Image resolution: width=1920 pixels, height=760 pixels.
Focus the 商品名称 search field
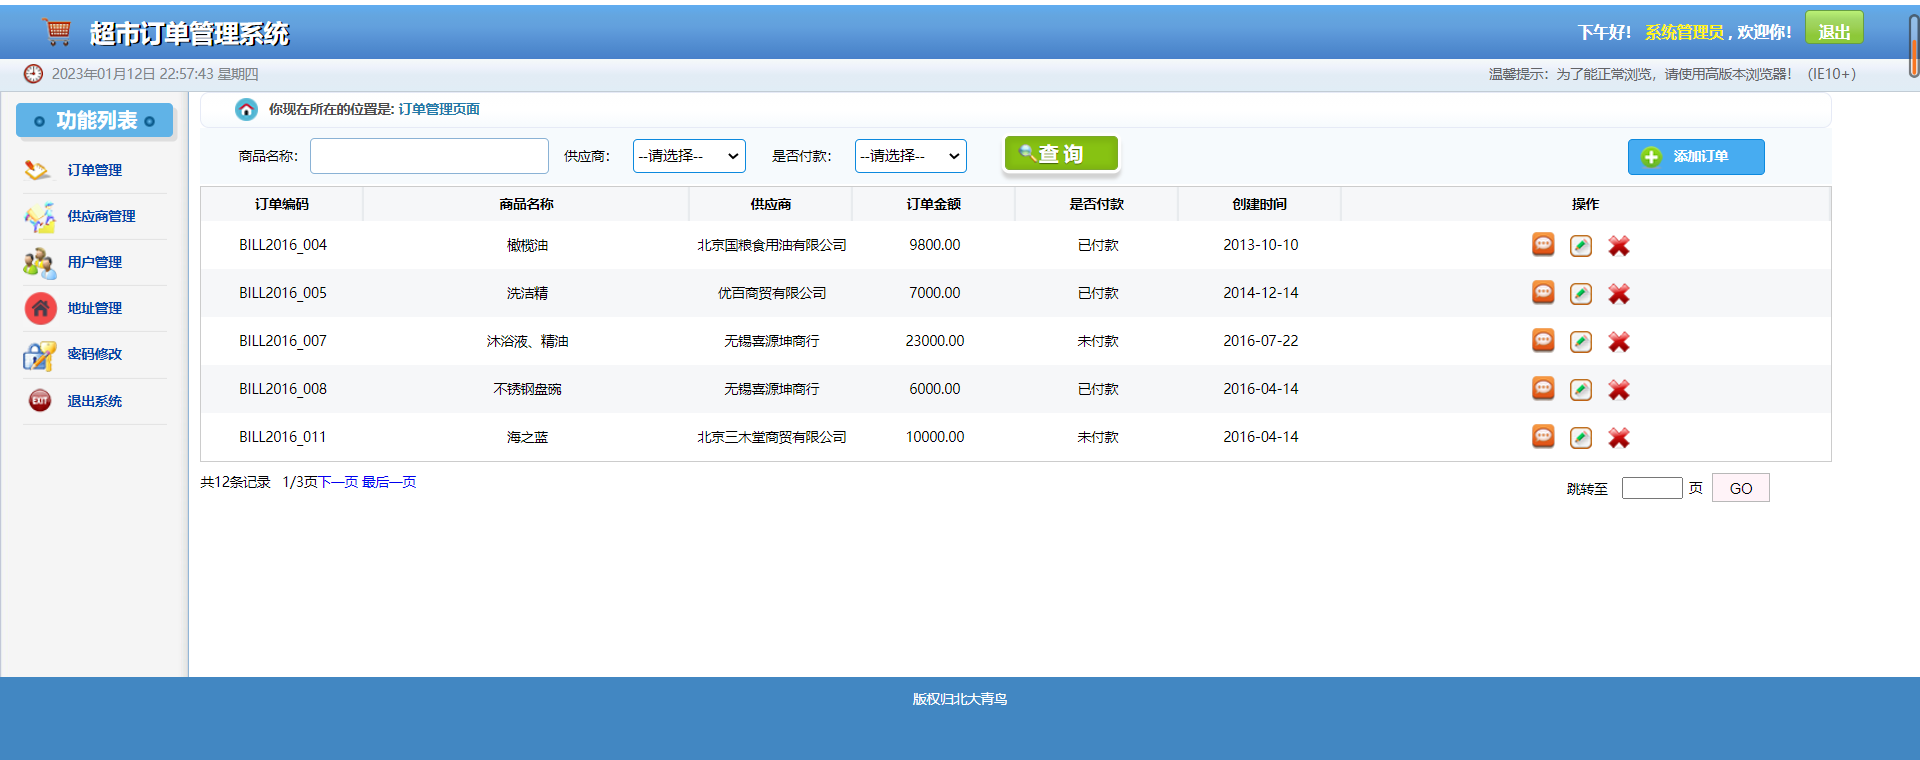tap(430, 156)
